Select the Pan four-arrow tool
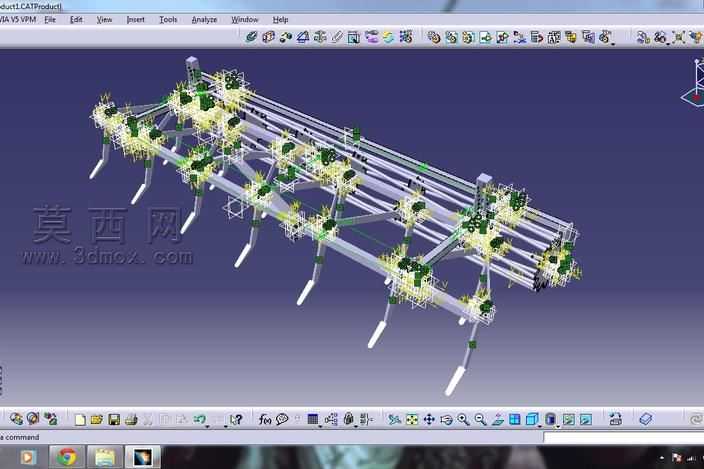This screenshot has width=704, height=469. [429, 420]
